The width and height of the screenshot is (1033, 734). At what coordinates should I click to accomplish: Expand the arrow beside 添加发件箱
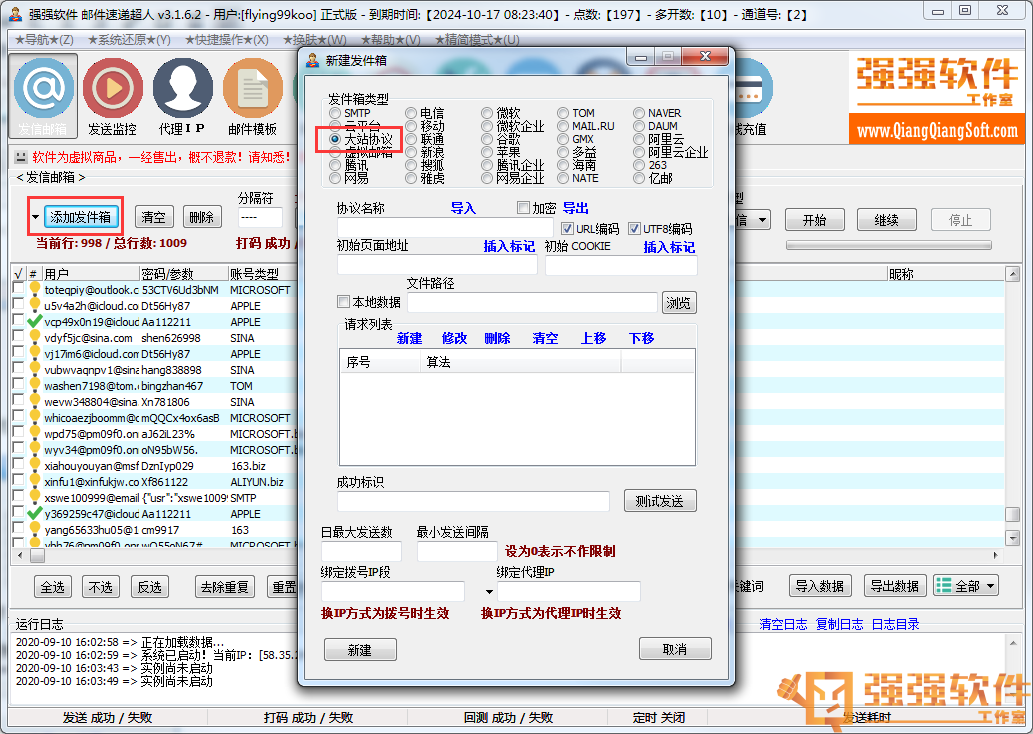coord(36,217)
